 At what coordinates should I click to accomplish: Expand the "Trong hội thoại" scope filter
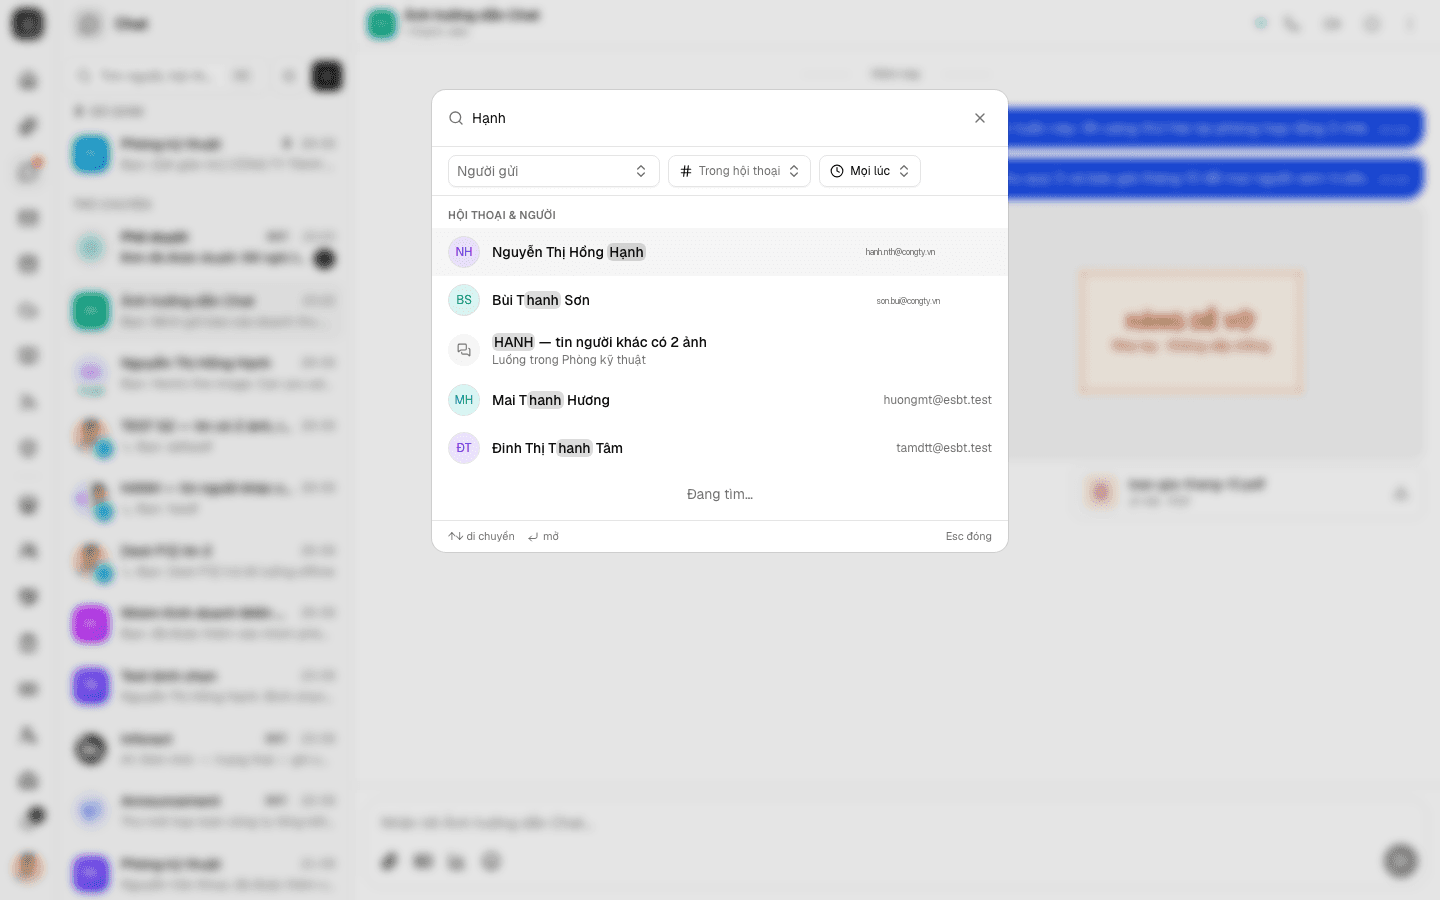tap(740, 171)
